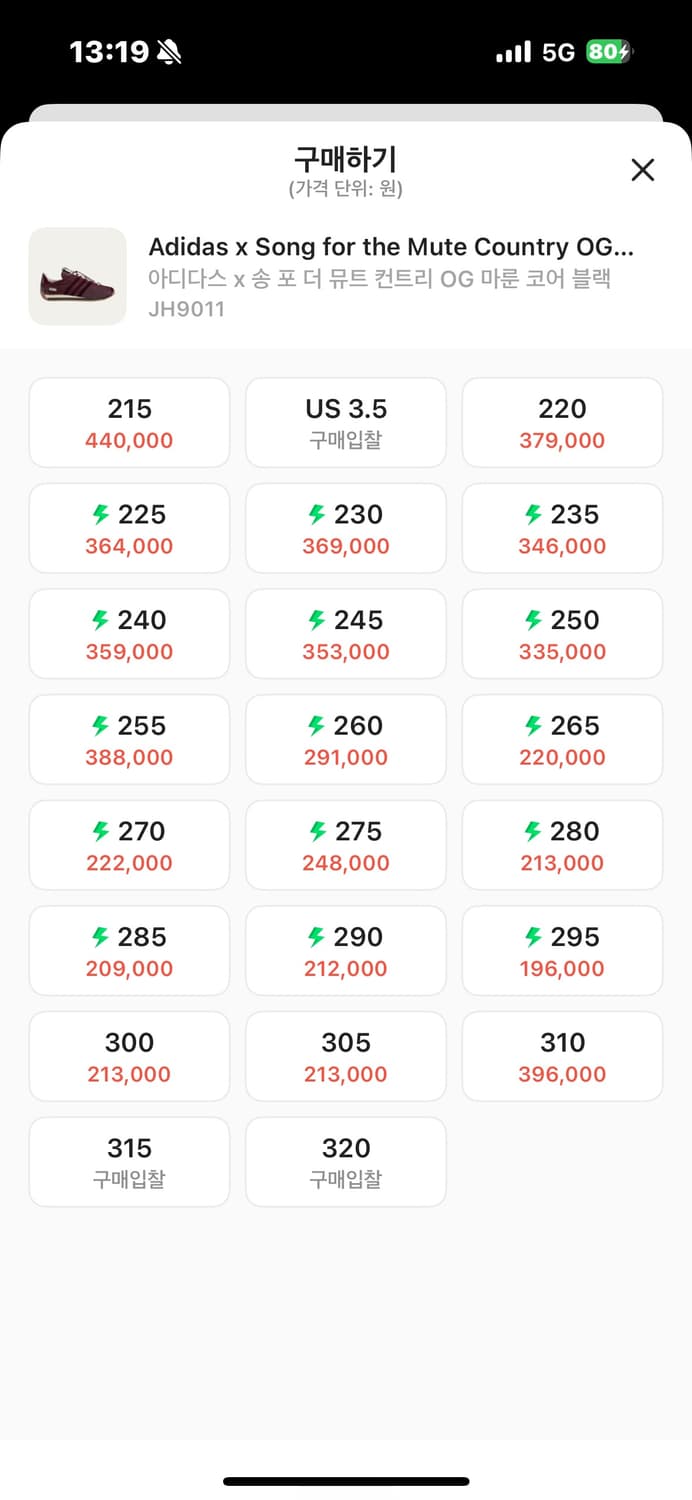Place purchase bid for size 320
692x1500 pixels.
[x=346, y=1162]
